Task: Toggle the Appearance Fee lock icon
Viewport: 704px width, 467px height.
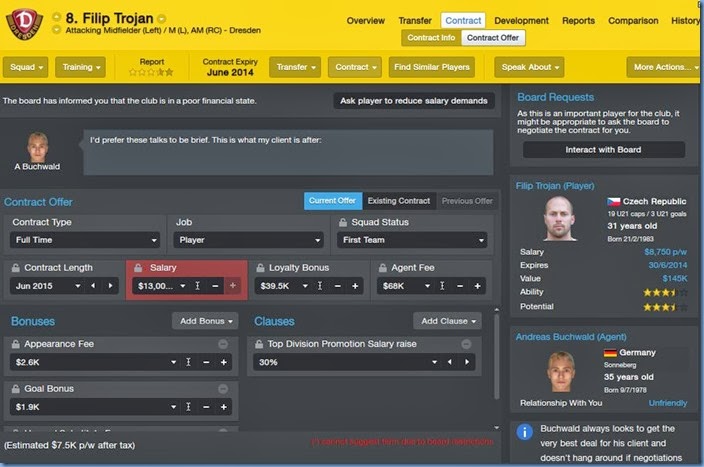Action: (16, 344)
